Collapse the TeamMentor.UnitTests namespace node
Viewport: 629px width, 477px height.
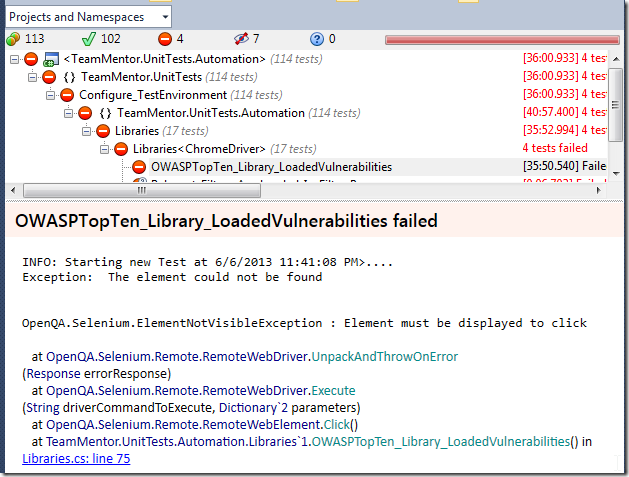32,77
